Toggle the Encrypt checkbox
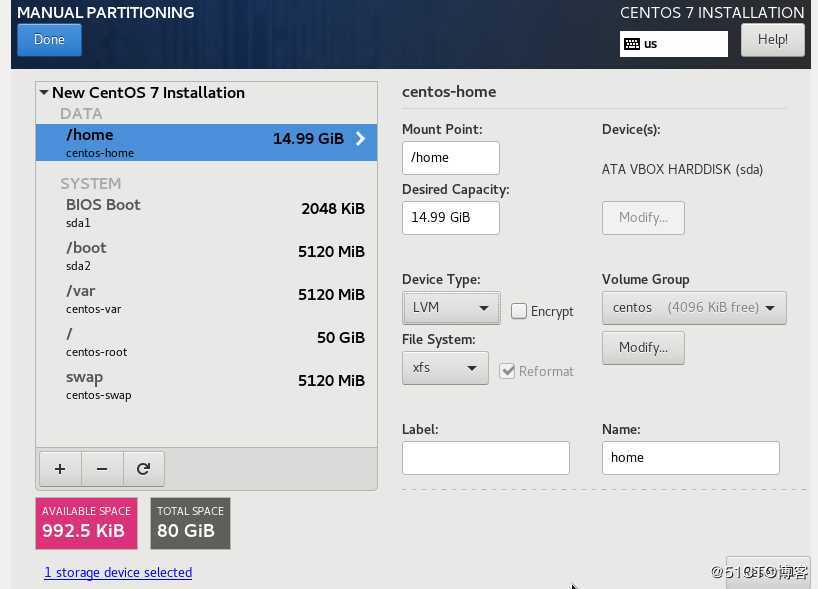 coord(519,311)
